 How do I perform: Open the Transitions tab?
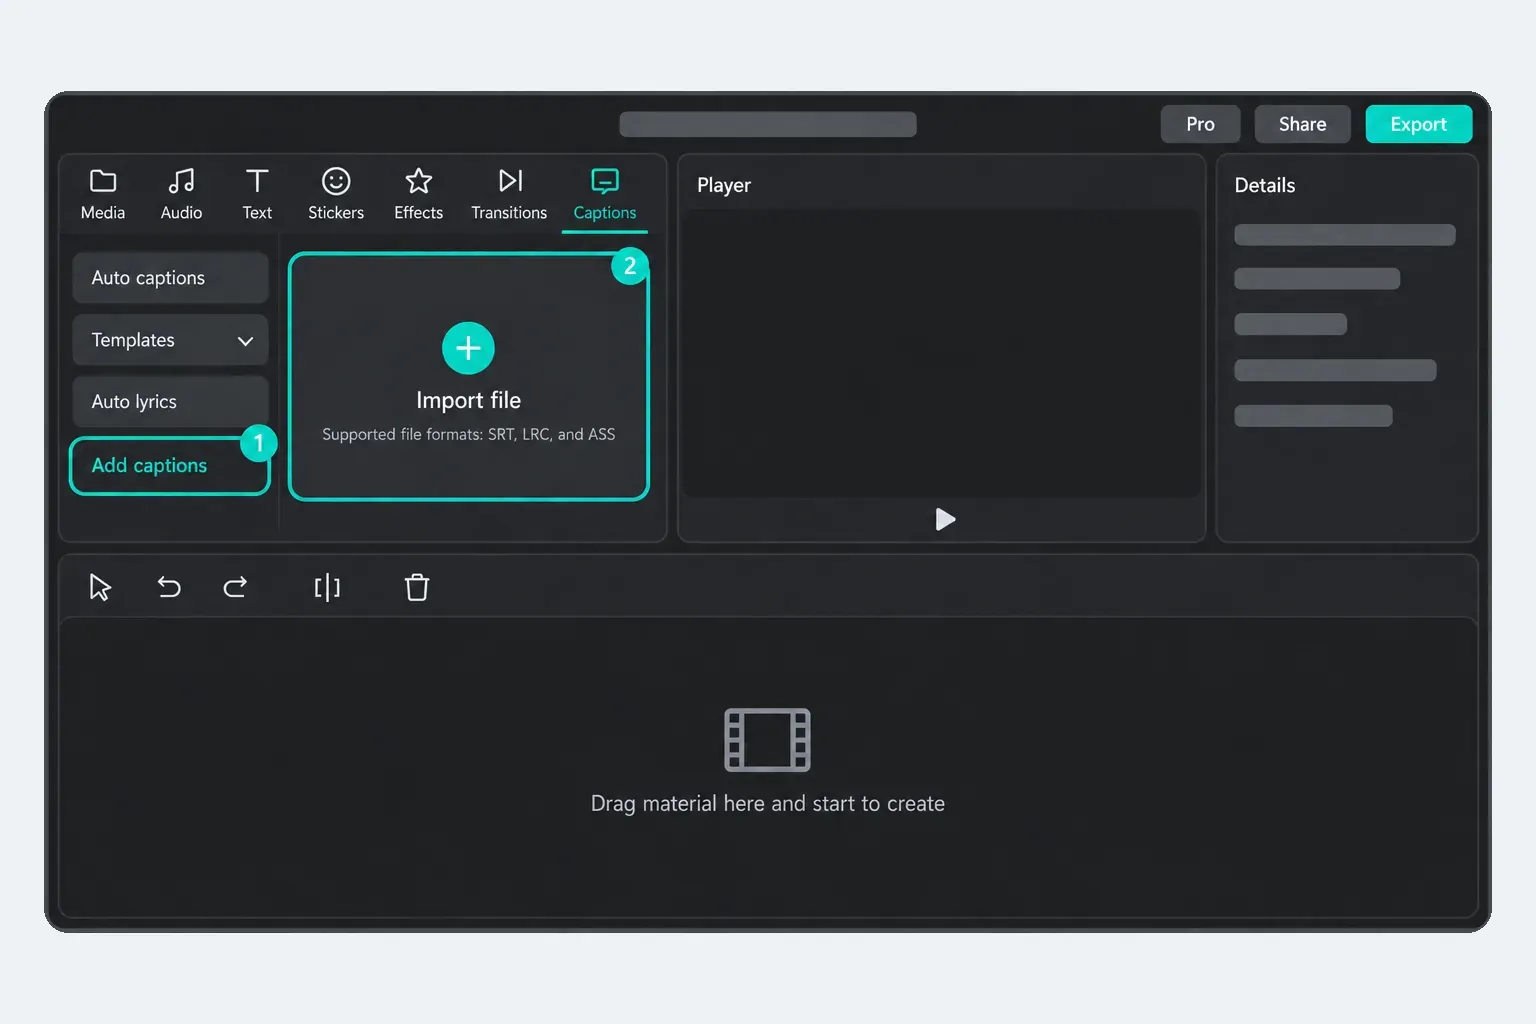(x=509, y=195)
